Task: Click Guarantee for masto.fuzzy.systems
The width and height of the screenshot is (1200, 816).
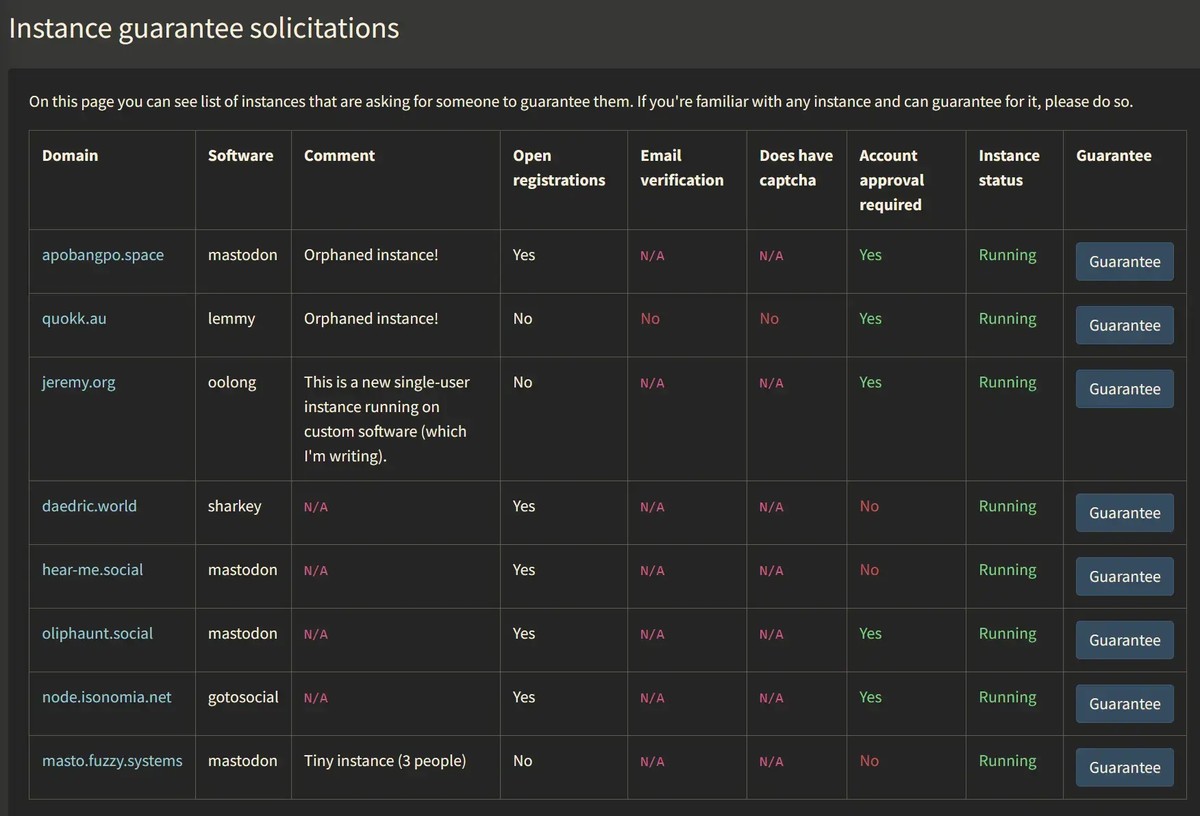Action: [1124, 768]
